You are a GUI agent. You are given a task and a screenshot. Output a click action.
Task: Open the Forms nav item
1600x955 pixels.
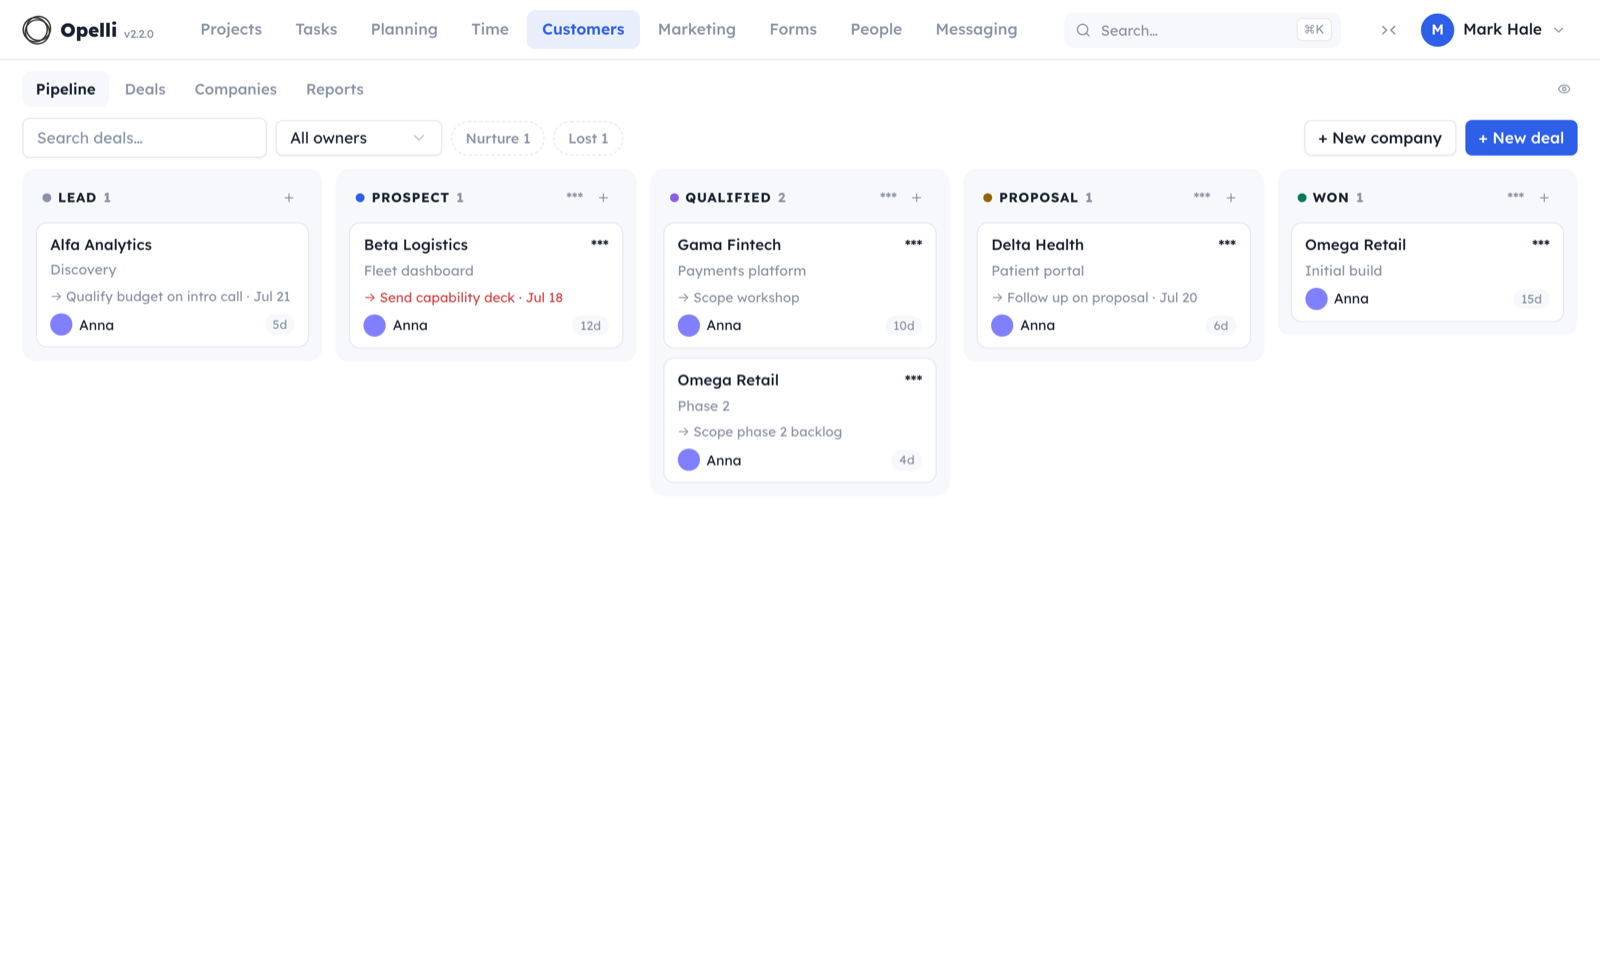[x=793, y=30]
